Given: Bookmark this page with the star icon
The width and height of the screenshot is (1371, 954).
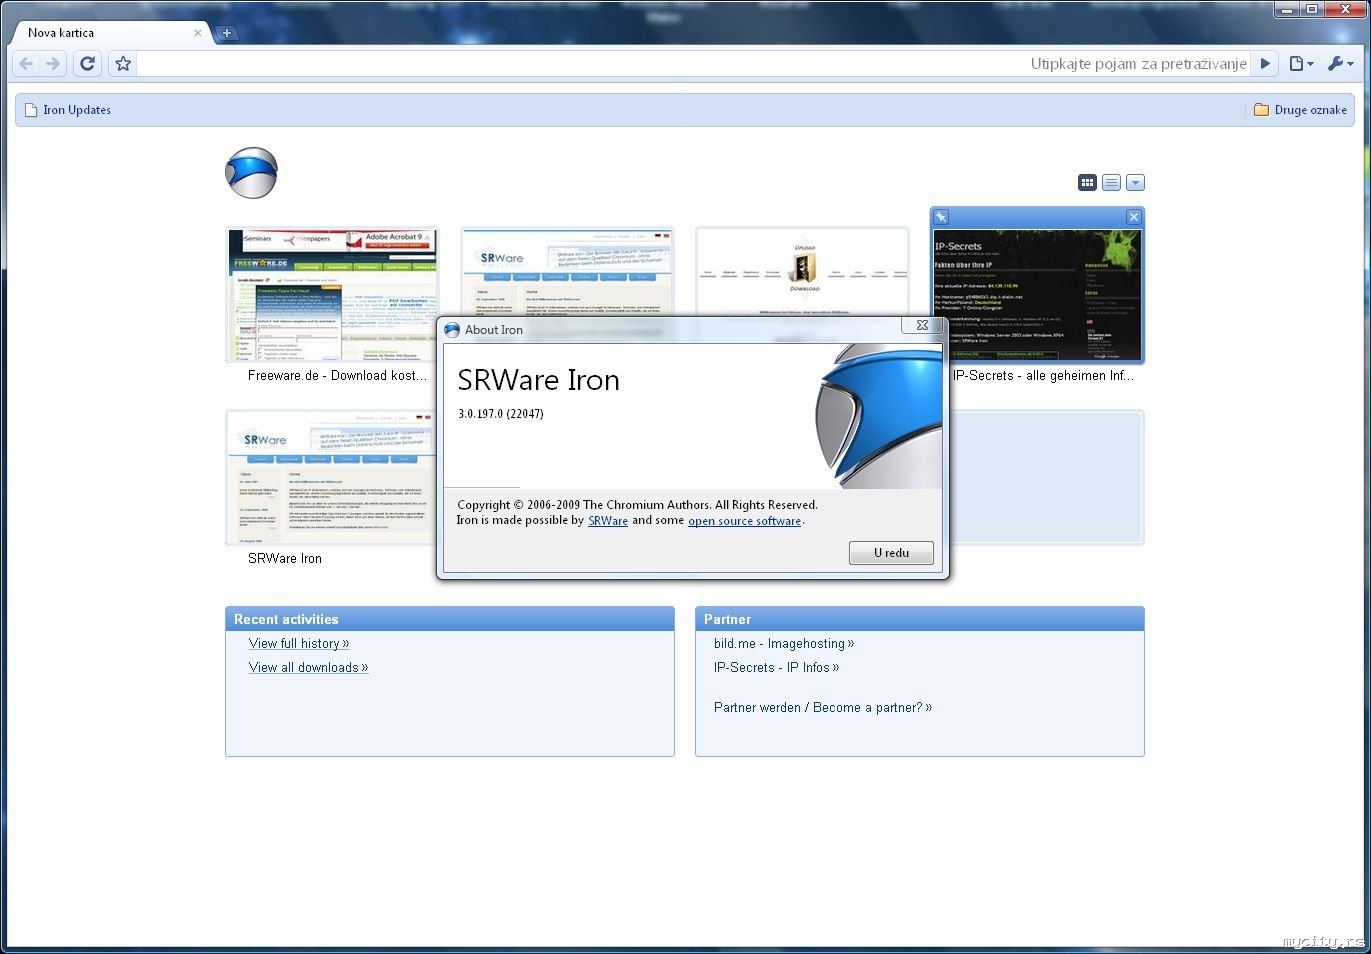Looking at the screenshot, I should (123, 64).
